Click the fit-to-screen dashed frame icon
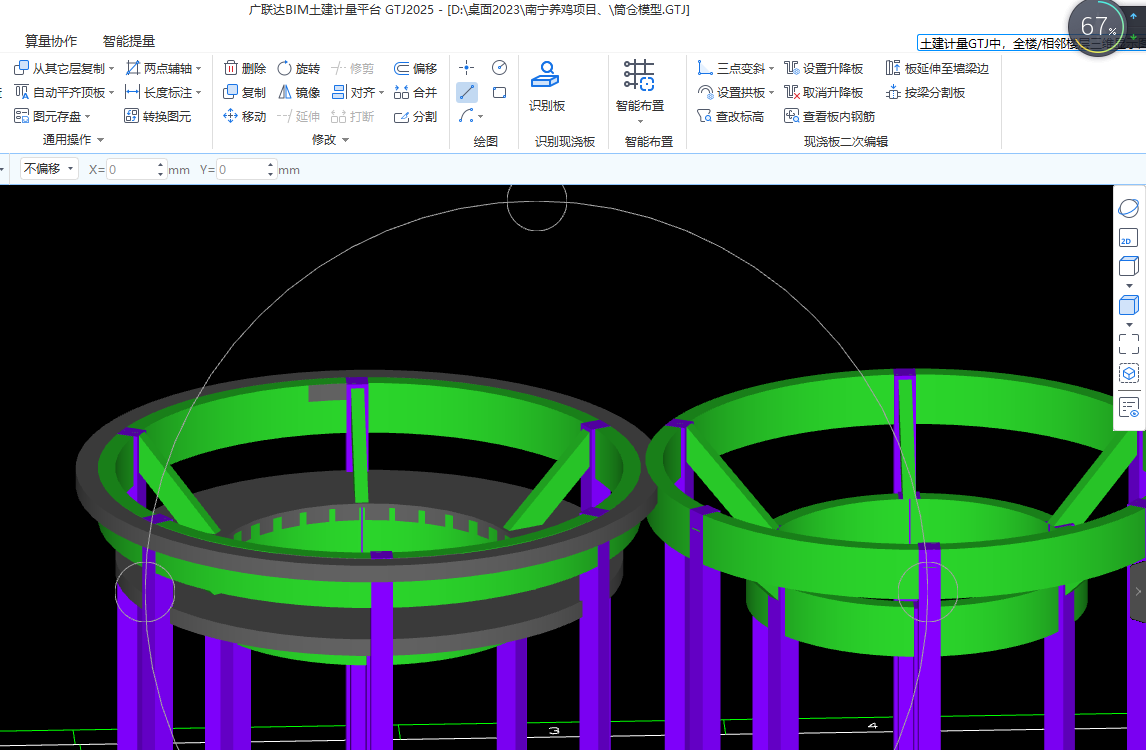 click(x=1128, y=344)
